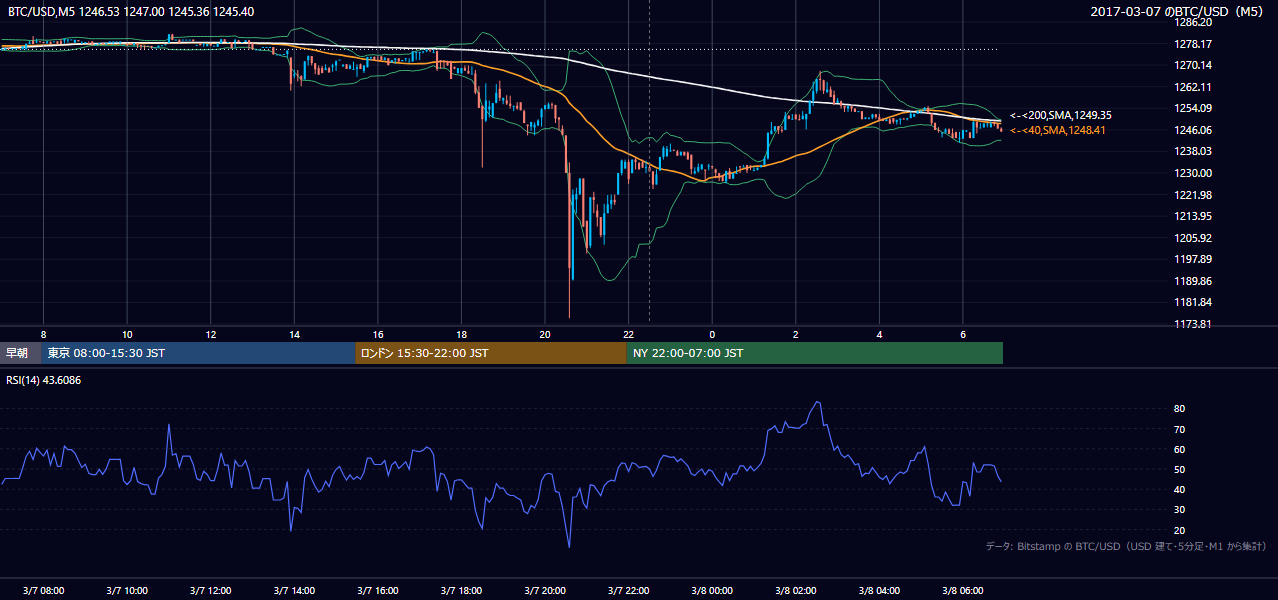
Task: Click RSI axis level 70
Action: point(1179,429)
